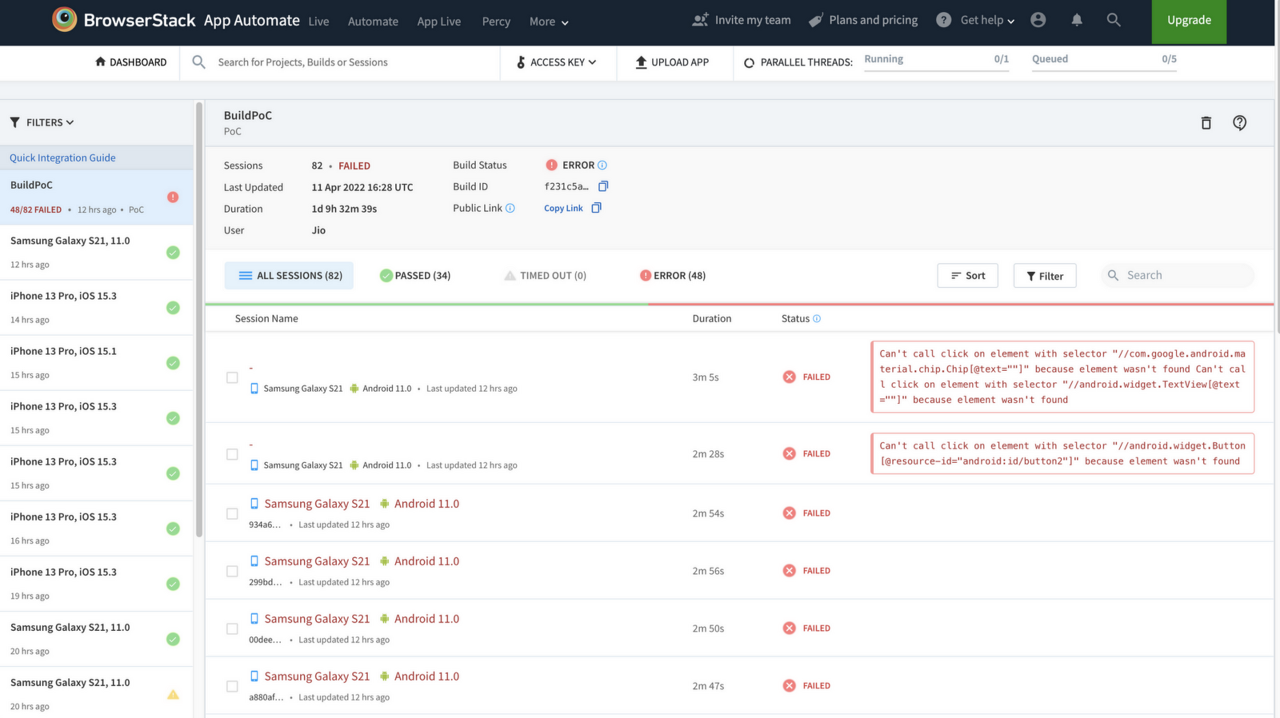Click the green check on iPhone 13 Pro iOS 15.1
Viewport: 1280px width, 718px height.
coord(173,363)
